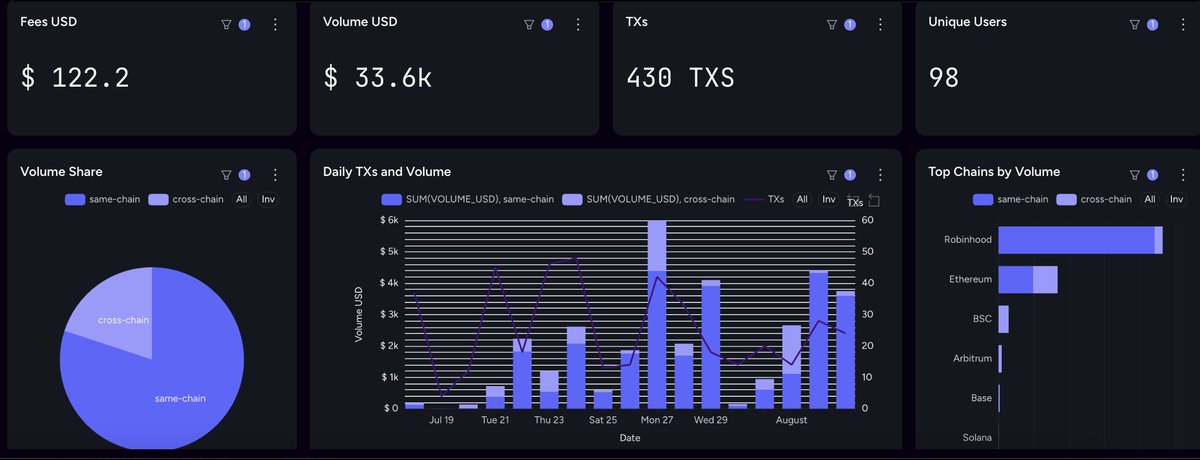Image resolution: width=1200 pixels, height=460 pixels.
Task: Click Inv legend button in Volume Share
Action: click(268, 199)
